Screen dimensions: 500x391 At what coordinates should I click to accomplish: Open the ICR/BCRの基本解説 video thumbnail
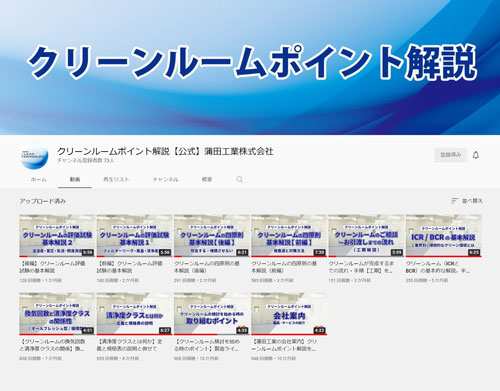444,236
